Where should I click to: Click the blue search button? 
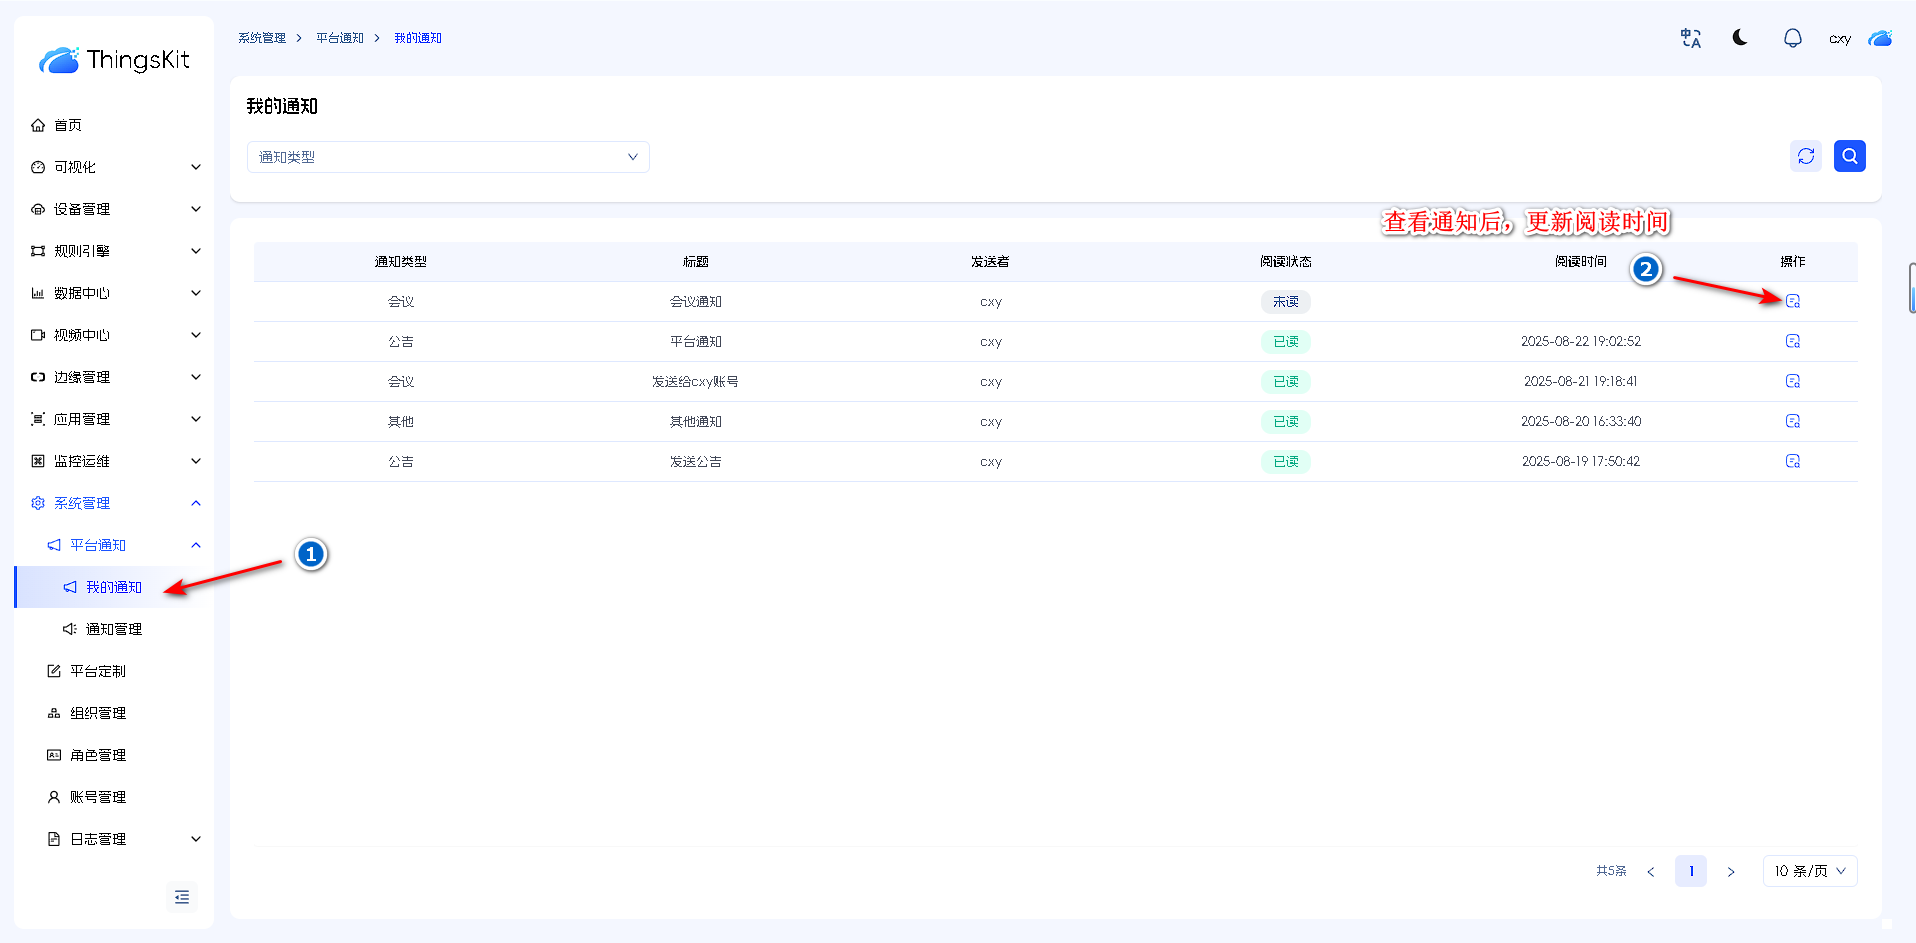1849,156
